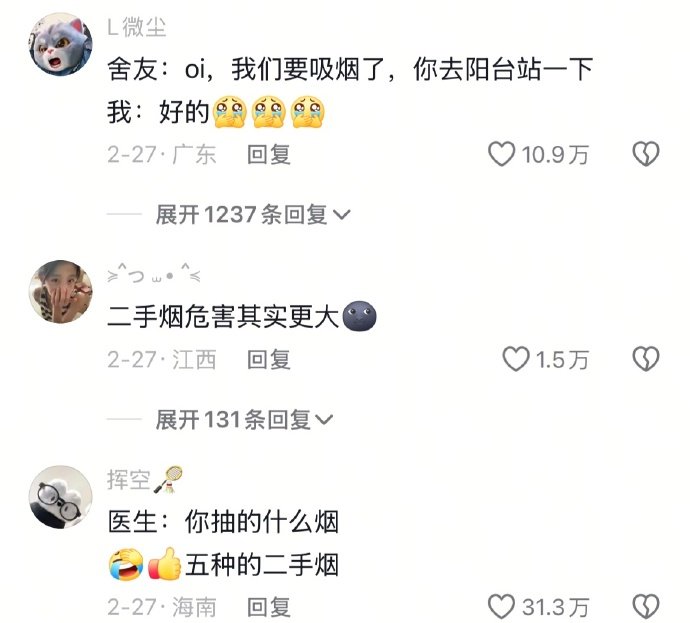Reply to 挥空's 海南 comment
This screenshot has height=623, width=690.
pos(269,607)
